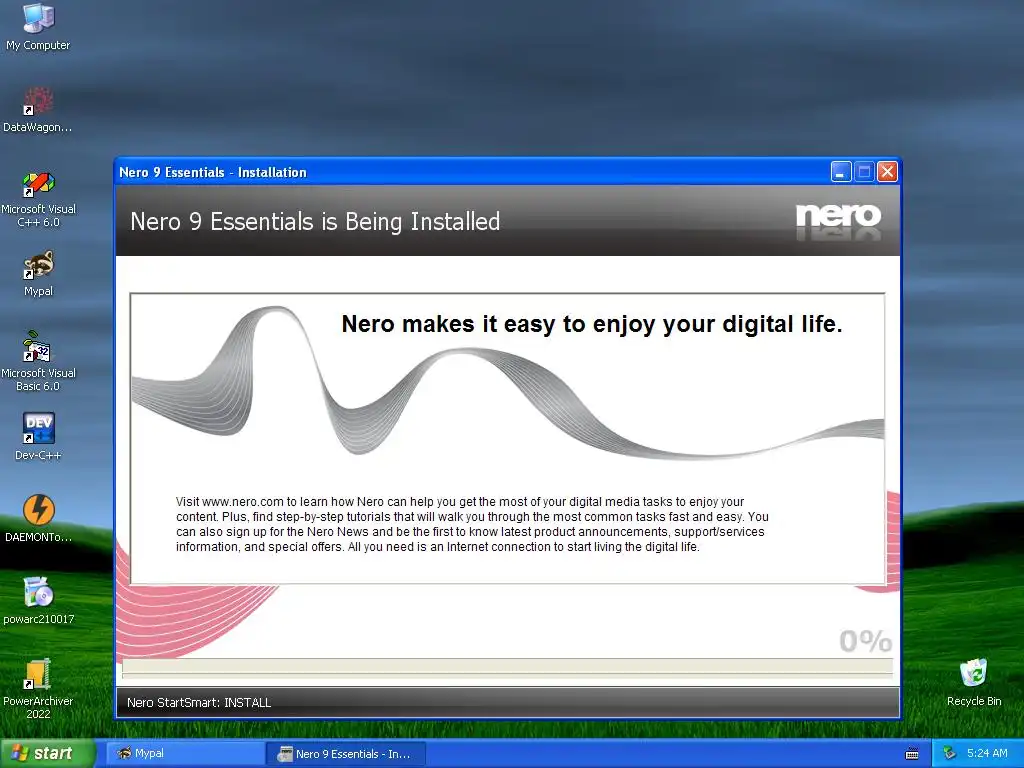Select the Recycle Bin icon
This screenshot has width=1024, height=768.
point(974,682)
